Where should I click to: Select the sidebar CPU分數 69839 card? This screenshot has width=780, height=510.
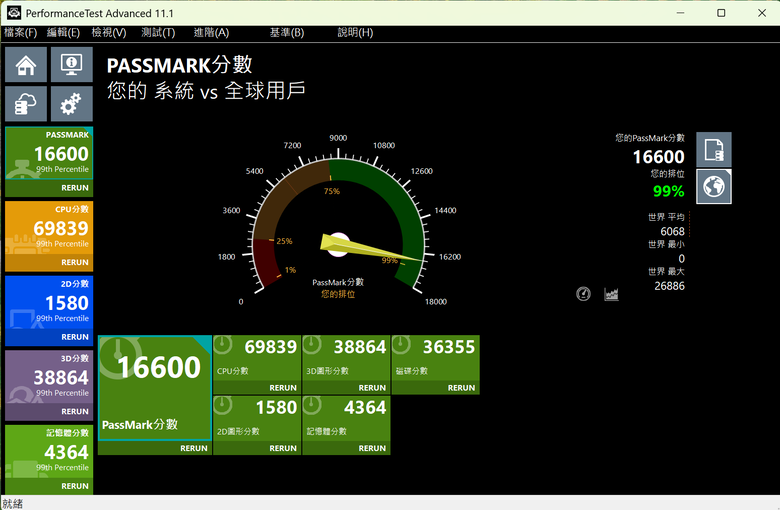click(x=49, y=228)
